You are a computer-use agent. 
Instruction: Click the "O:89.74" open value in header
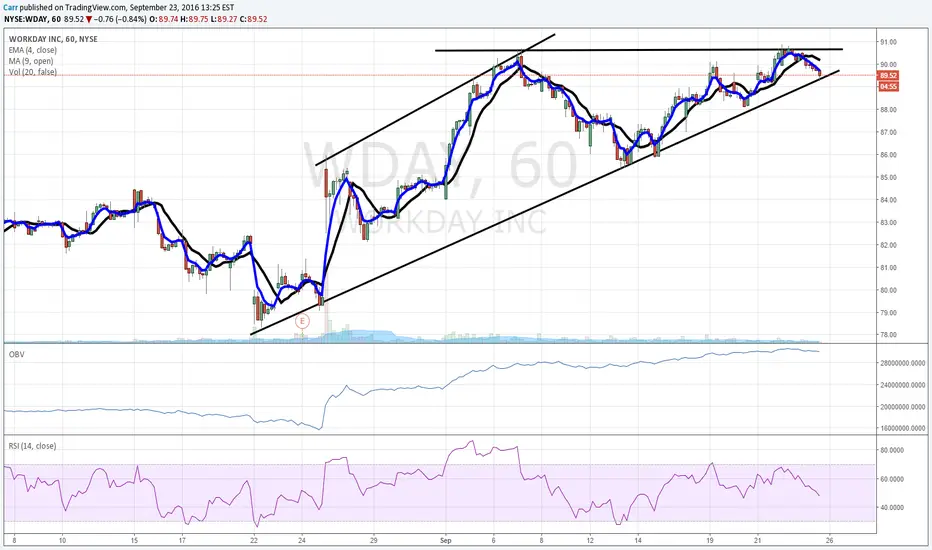tap(163, 19)
